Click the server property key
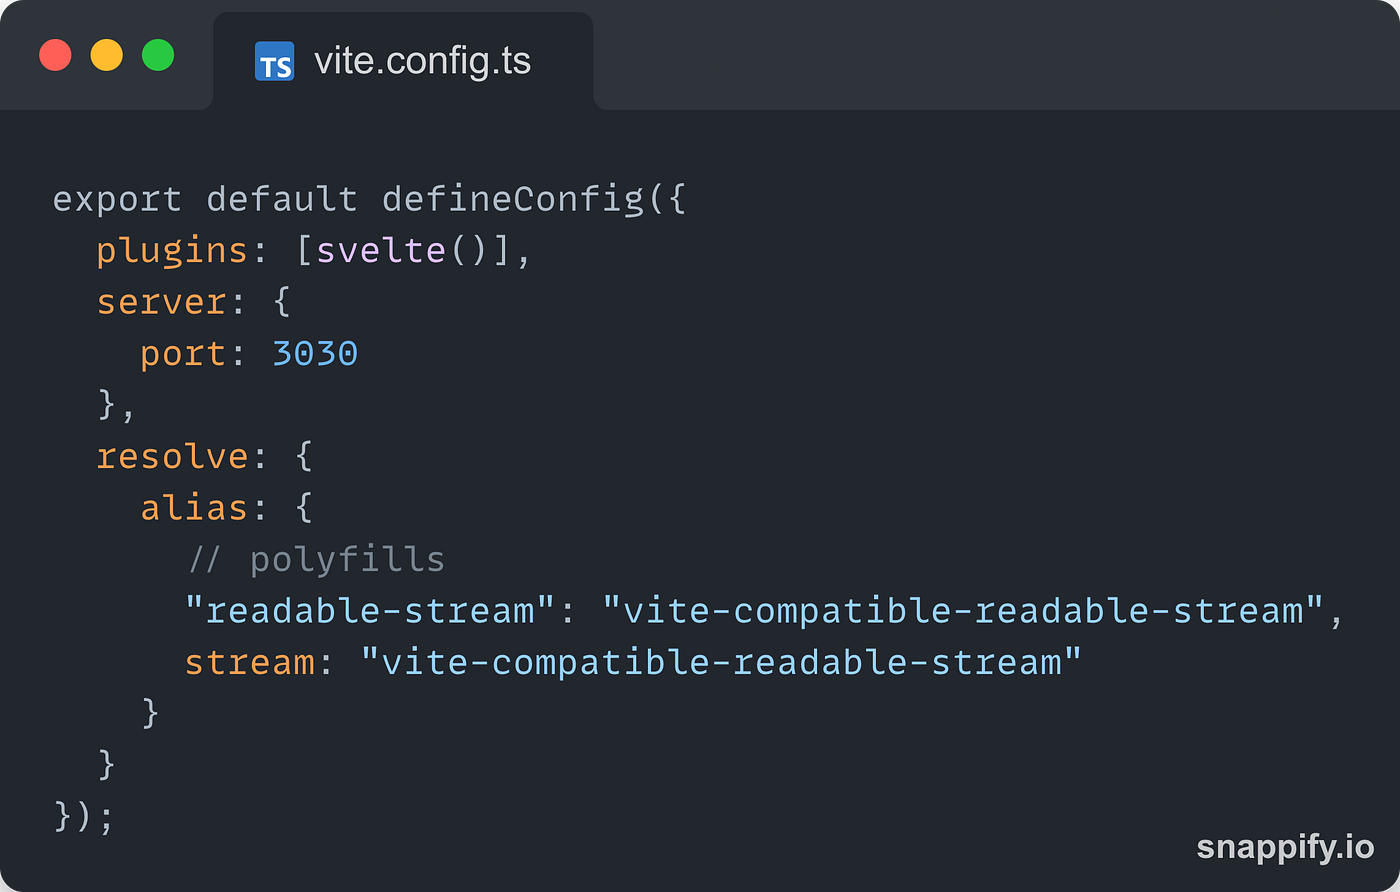The height and width of the screenshot is (892, 1400). [x=161, y=302]
